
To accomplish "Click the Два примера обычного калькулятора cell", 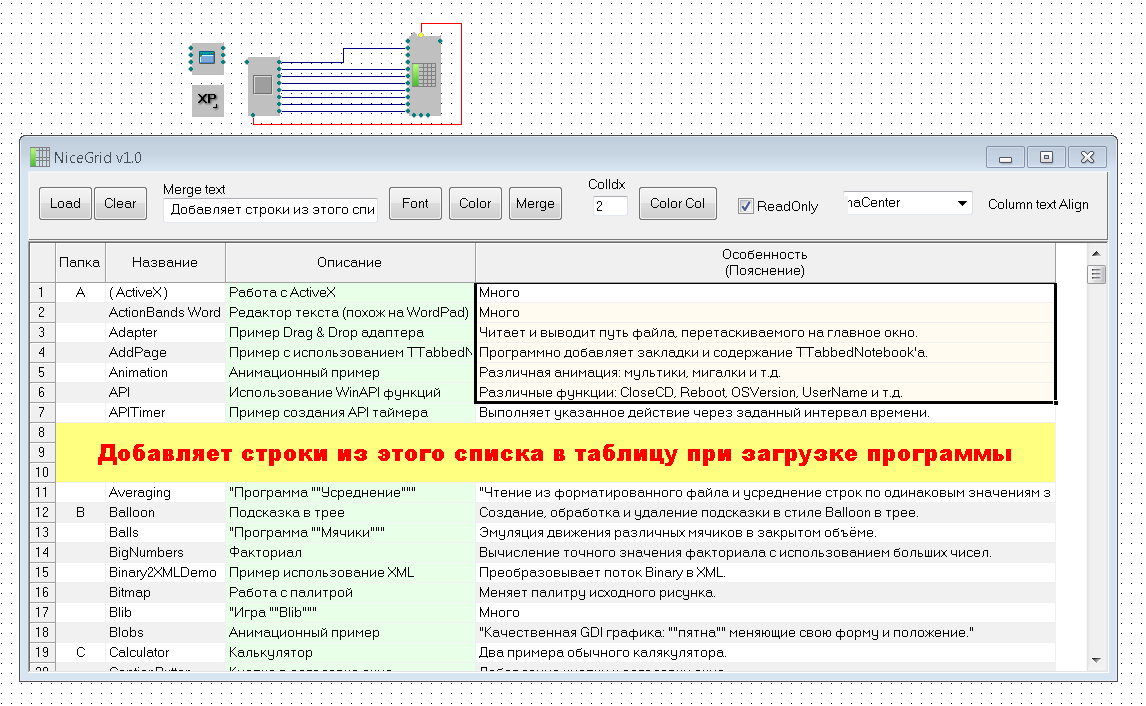I will 765,653.
